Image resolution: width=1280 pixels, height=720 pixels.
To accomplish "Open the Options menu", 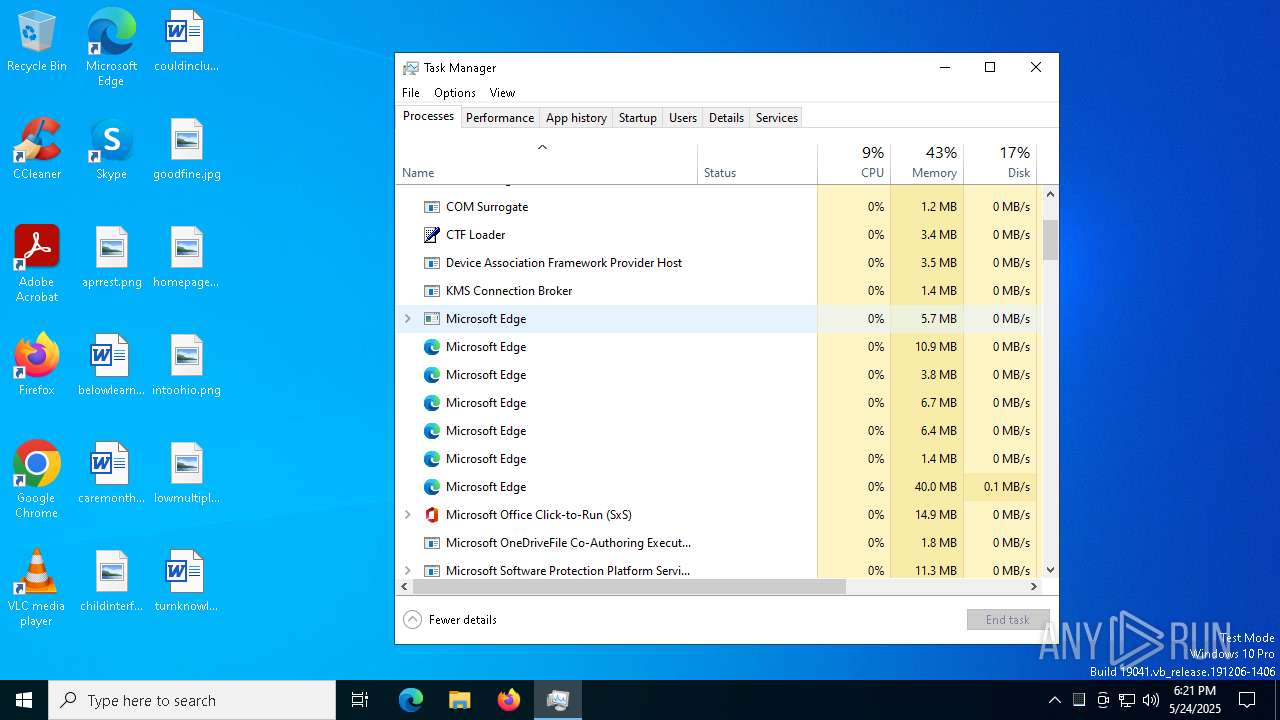I will [455, 93].
